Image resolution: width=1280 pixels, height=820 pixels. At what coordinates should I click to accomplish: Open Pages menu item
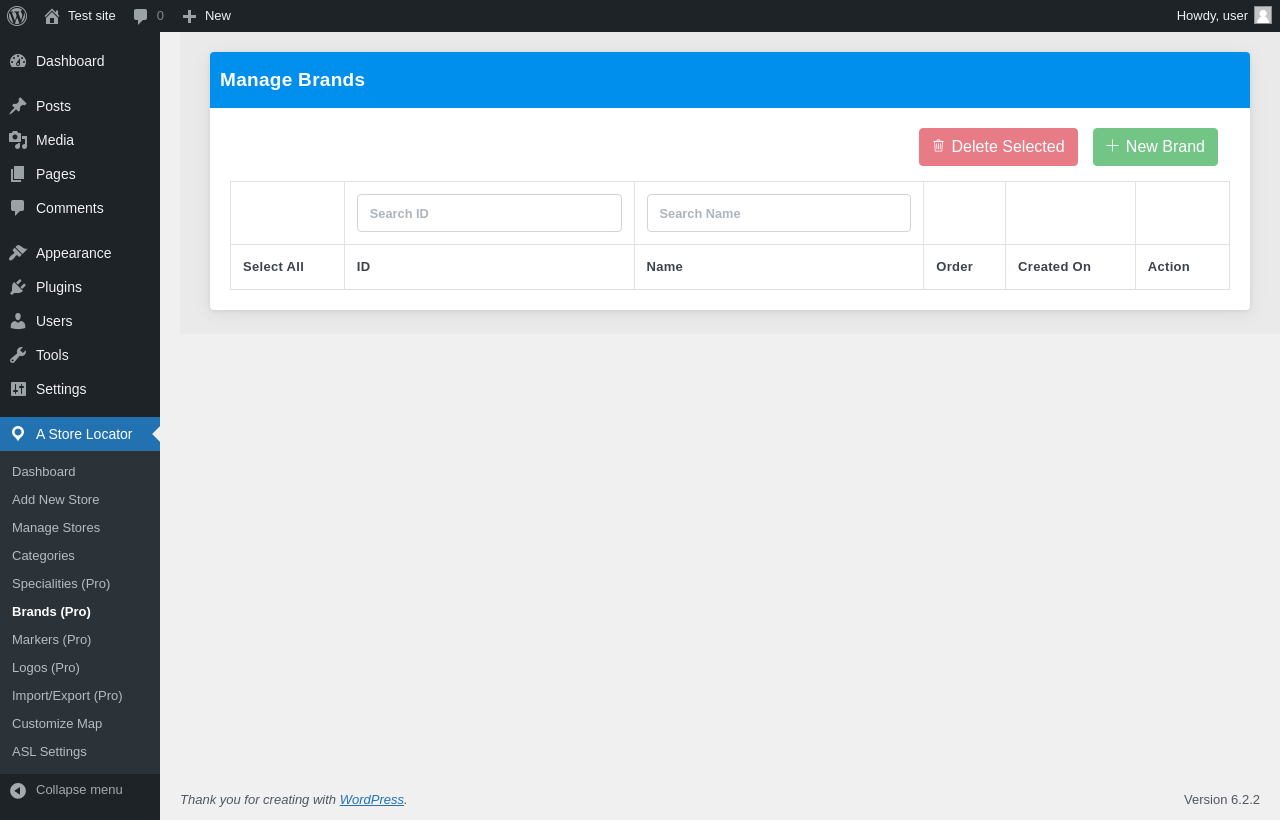(x=80, y=174)
